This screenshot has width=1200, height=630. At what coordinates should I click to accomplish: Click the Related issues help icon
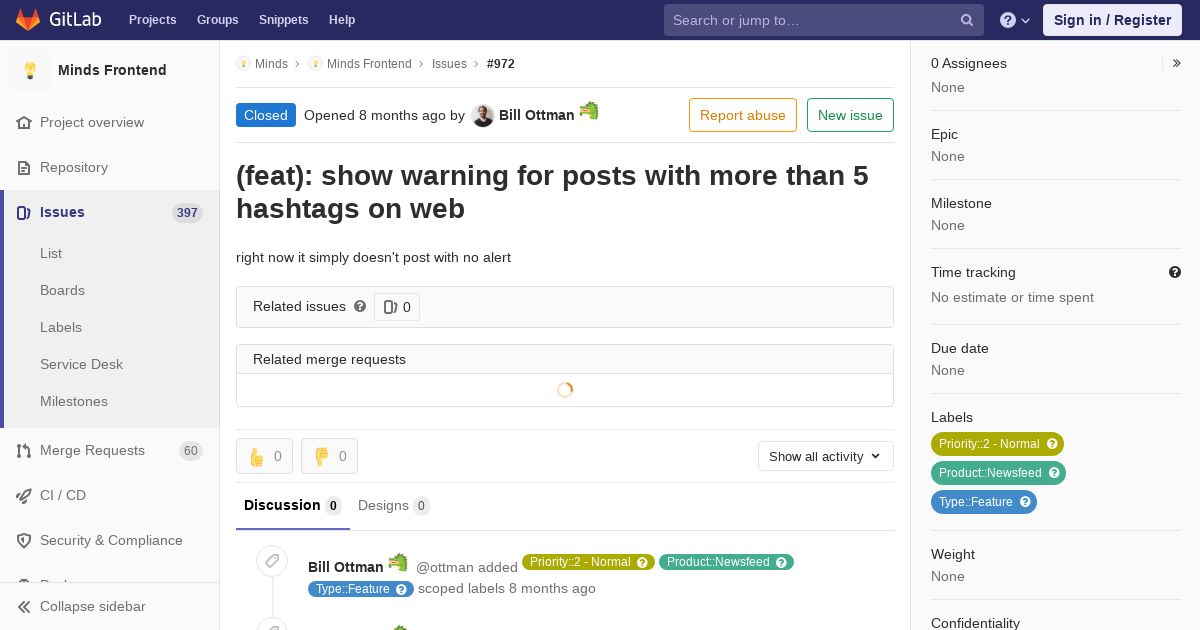[360, 306]
